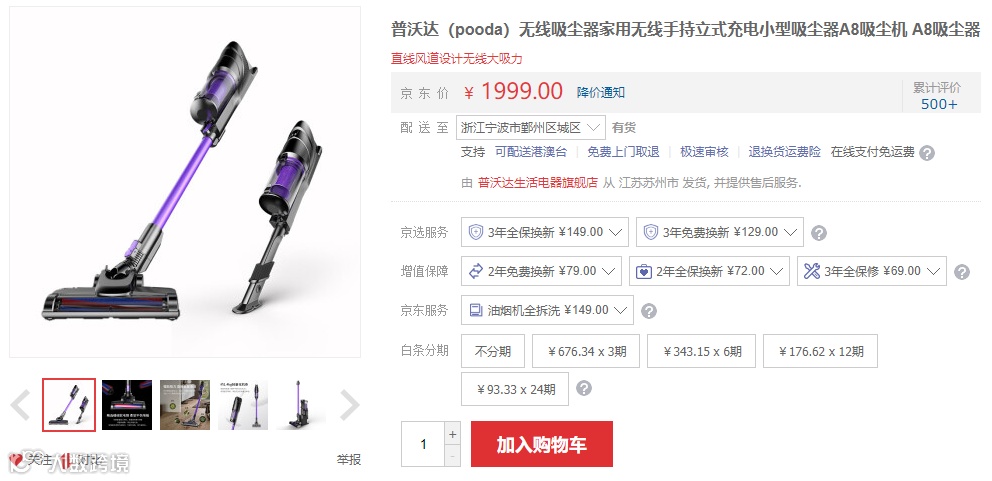This screenshot has height=481, width=992.
Task: Click the heart 关注 icon below thumbnails
Action: pyautogui.click(x=16, y=460)
